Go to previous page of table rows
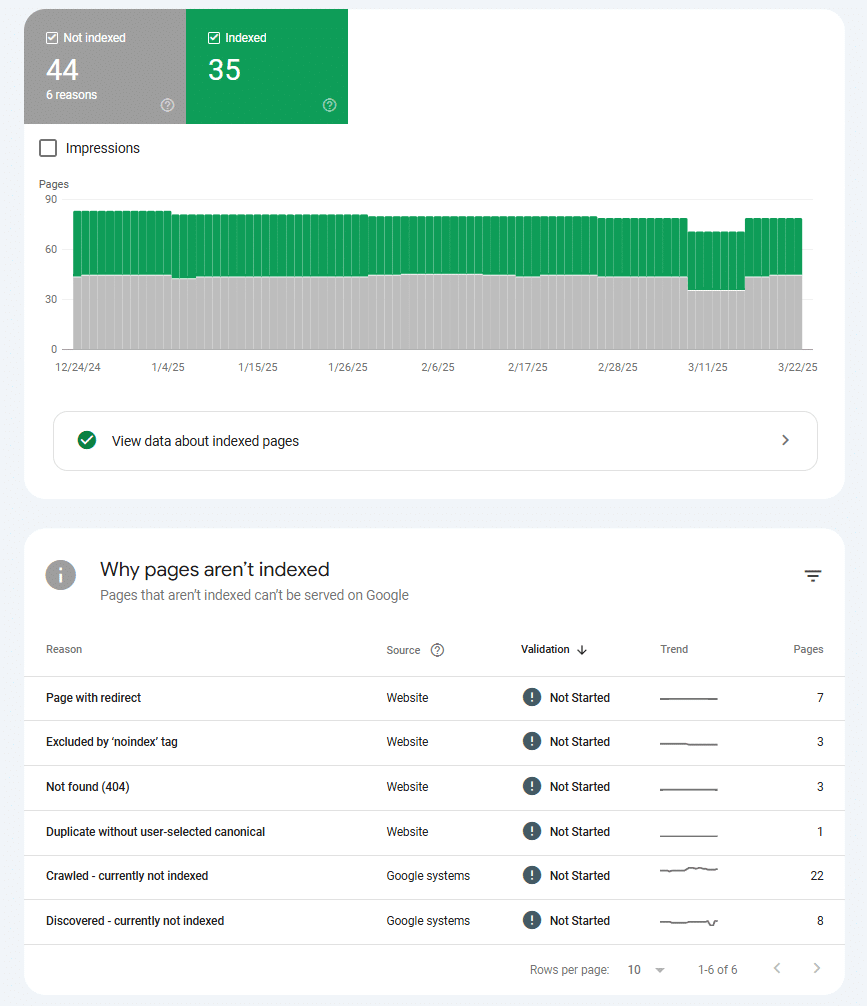 coord(777,969)
